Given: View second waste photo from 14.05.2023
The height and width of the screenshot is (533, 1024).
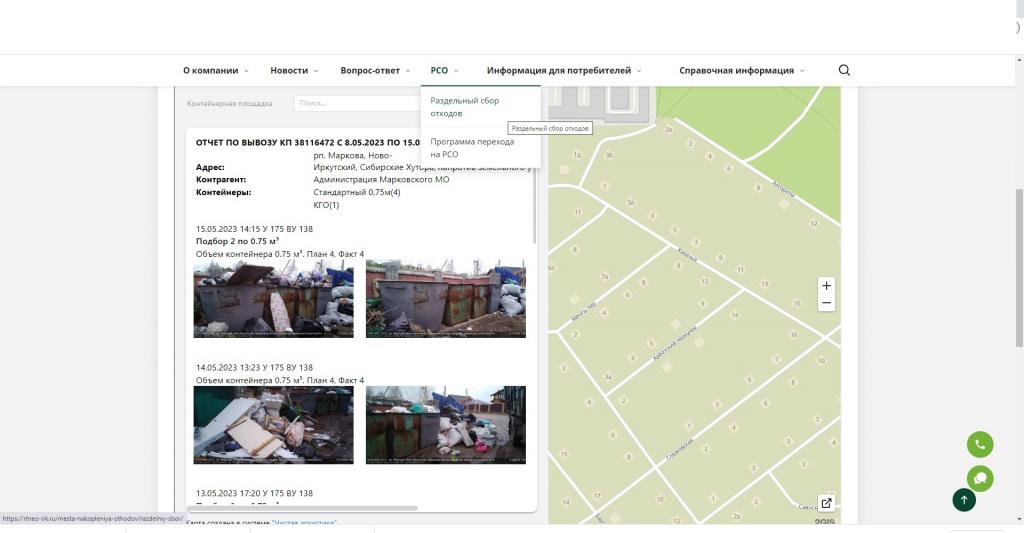Looking at the screenshot, I should click(445, 425).
